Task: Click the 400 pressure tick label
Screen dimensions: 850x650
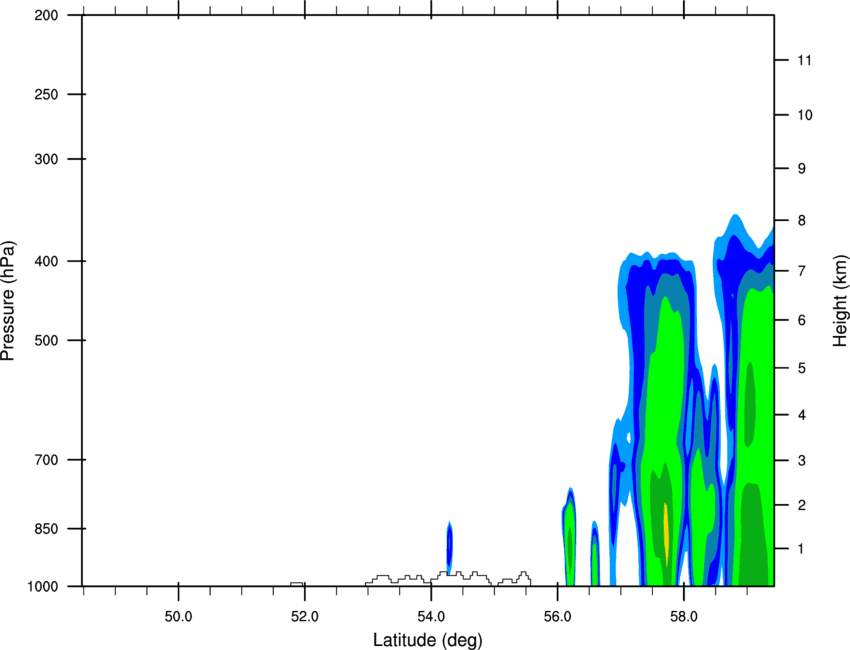Action: click(x=46, y=261)
